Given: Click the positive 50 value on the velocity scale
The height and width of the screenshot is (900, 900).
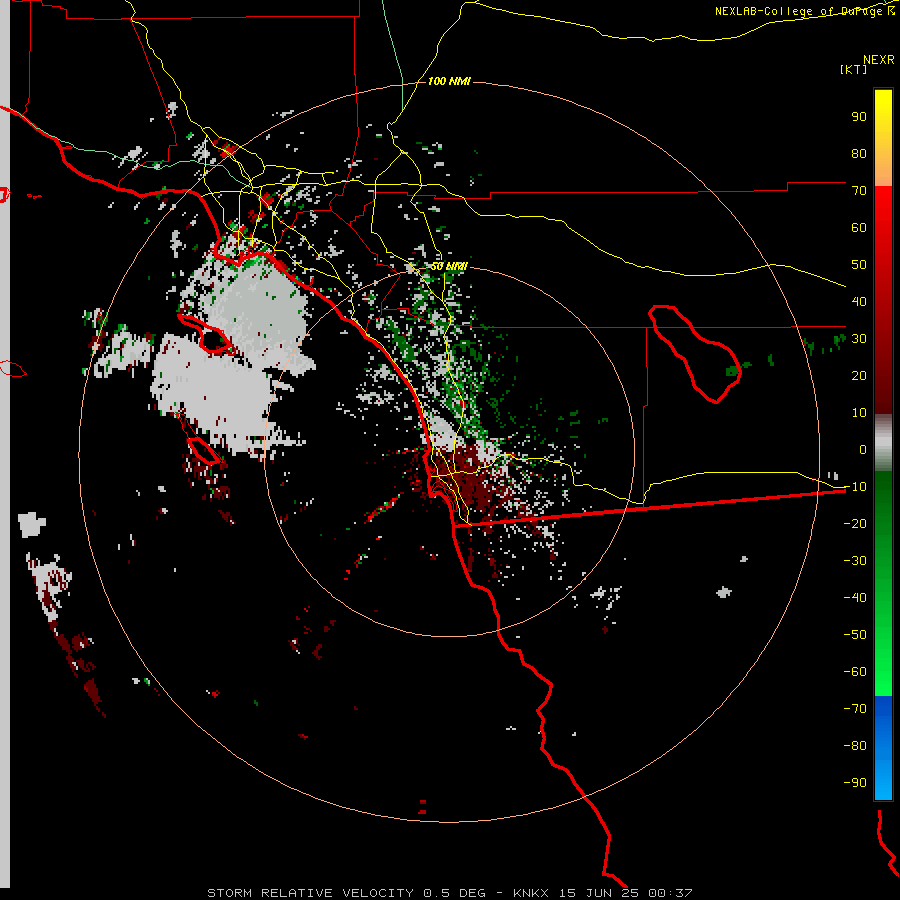Looking at the screenshot, I should pyautogui.click(x=859, y=265).
